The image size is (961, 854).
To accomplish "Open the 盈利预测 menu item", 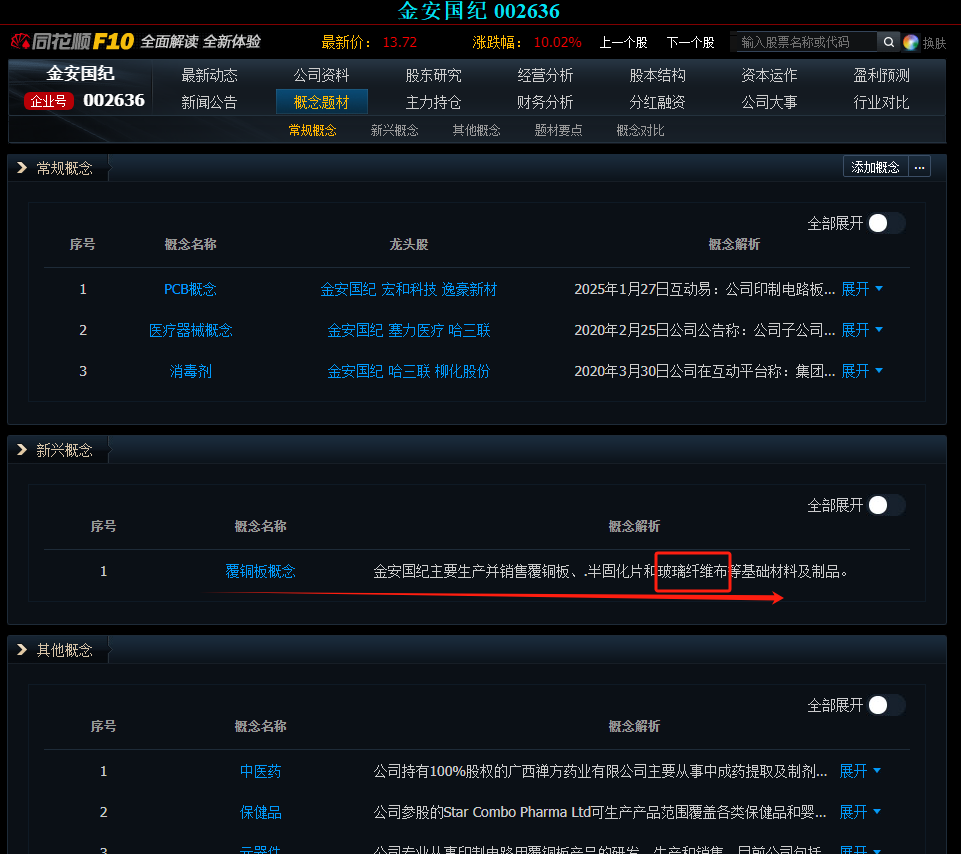I will point(881,75).
